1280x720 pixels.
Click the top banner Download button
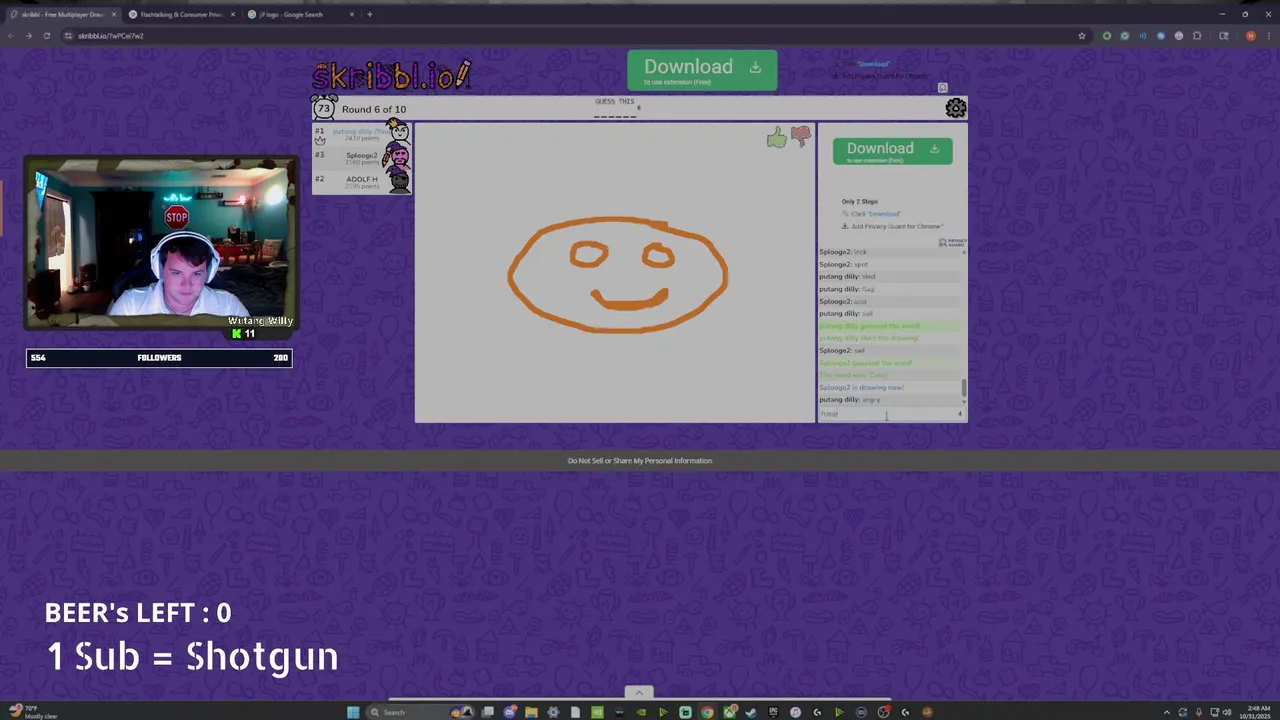point(702,70)
